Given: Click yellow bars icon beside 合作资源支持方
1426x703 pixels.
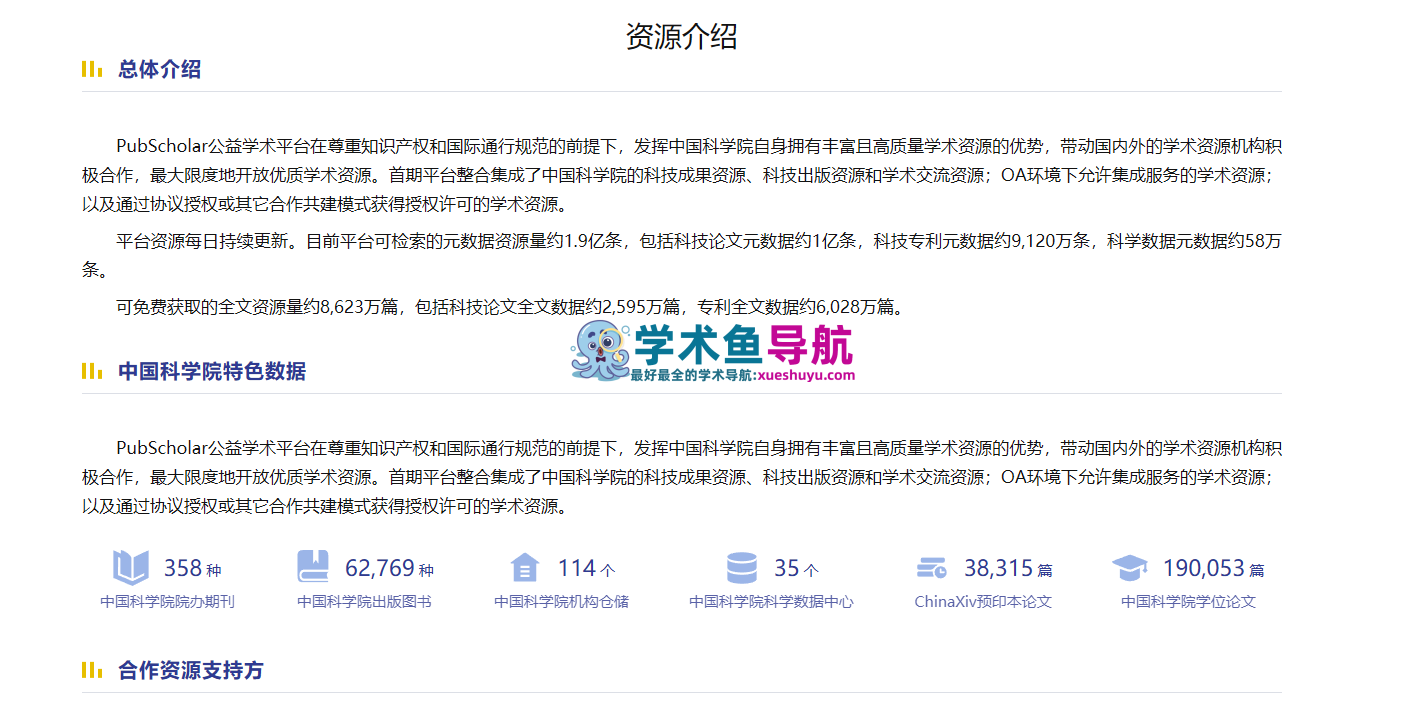Looking at the screenshot, I should point(92,670).
